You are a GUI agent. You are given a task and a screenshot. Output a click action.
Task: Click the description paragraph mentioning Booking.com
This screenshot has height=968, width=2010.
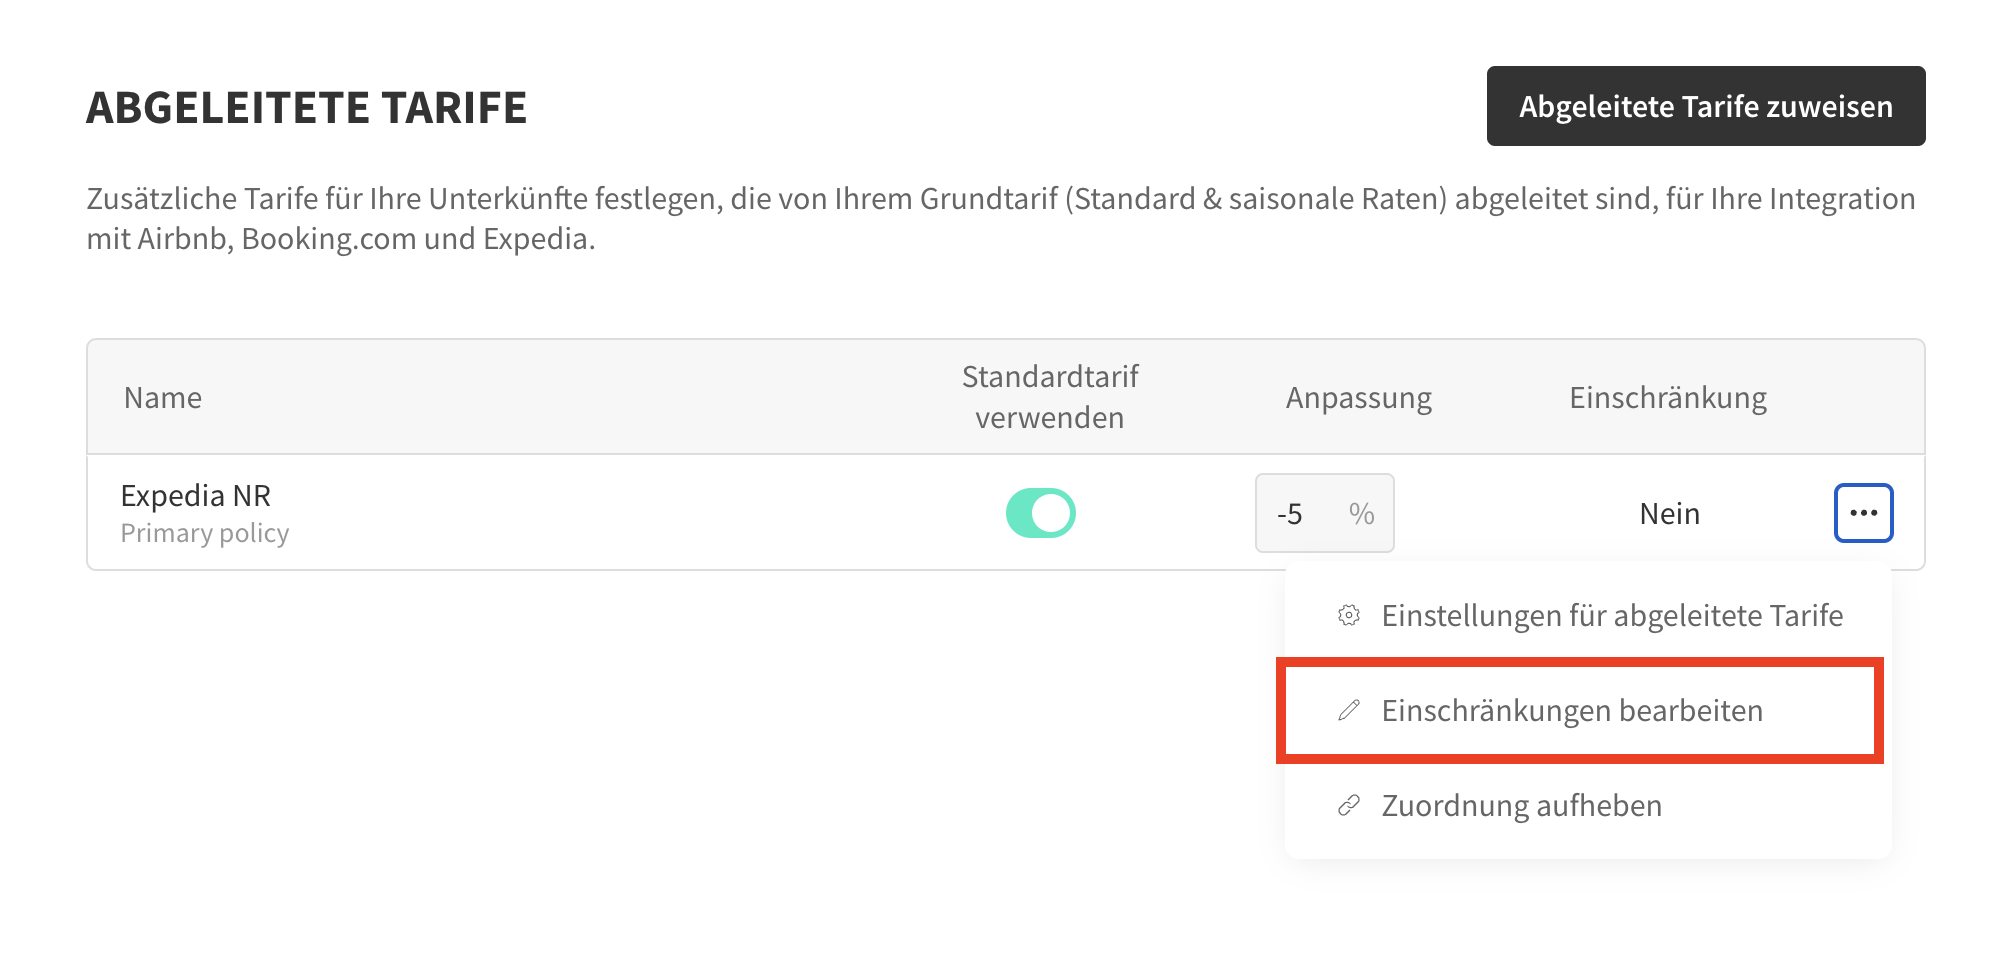1001,218
